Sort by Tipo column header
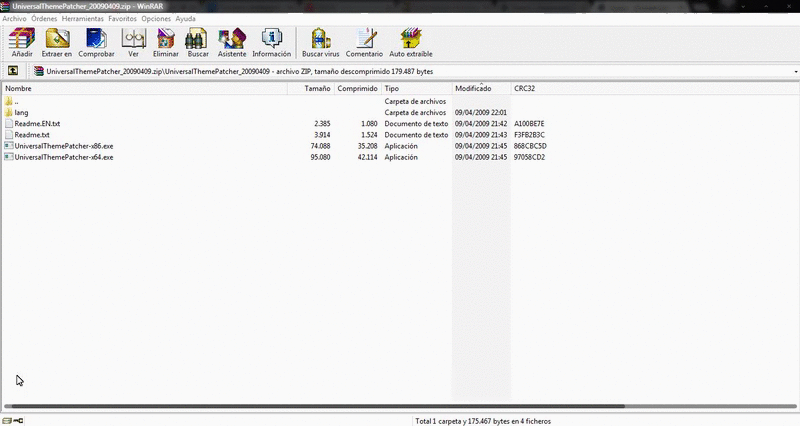The image size is (800, 426). click(x=416, y=88)
